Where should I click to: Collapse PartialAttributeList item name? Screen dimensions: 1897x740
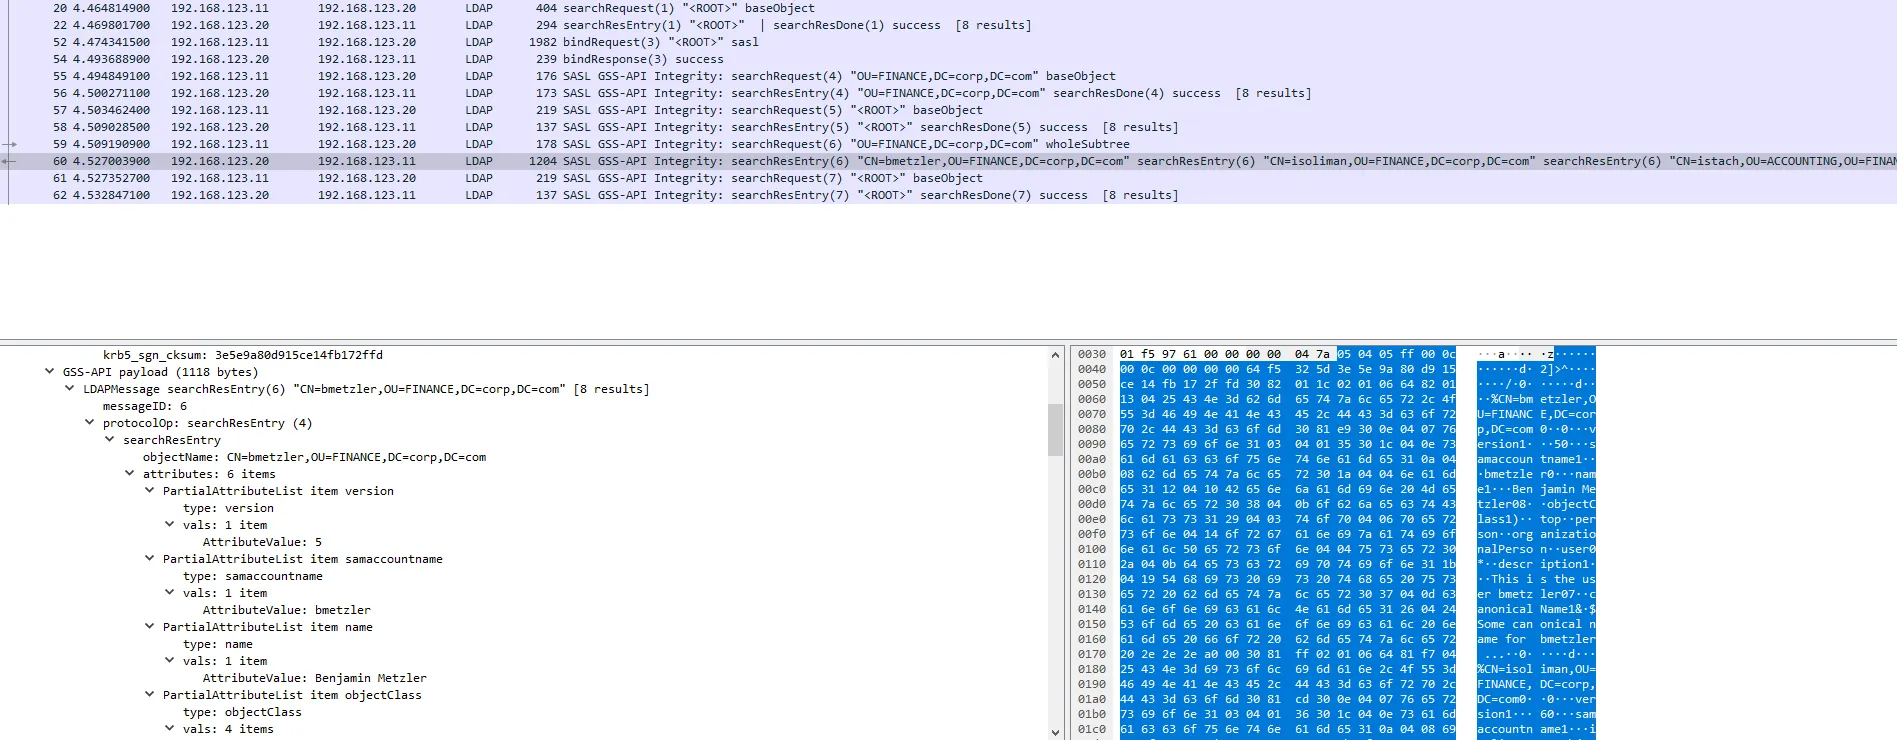point(150,627)
